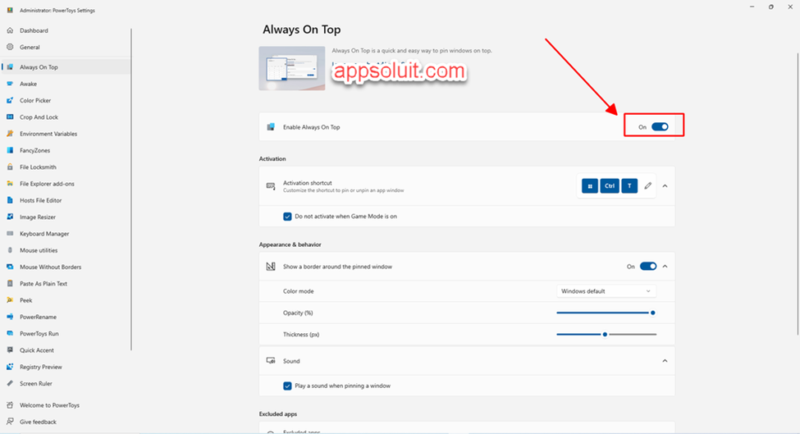Open the Always On Top sidebar page
The image size is (800, 434).
pos(66,67)
